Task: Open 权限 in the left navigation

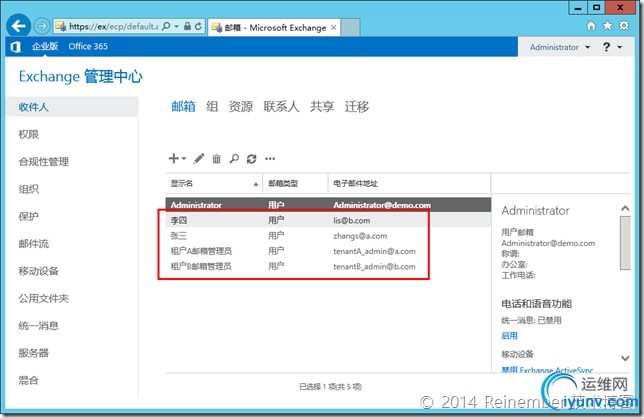Action: pos(29,134)
